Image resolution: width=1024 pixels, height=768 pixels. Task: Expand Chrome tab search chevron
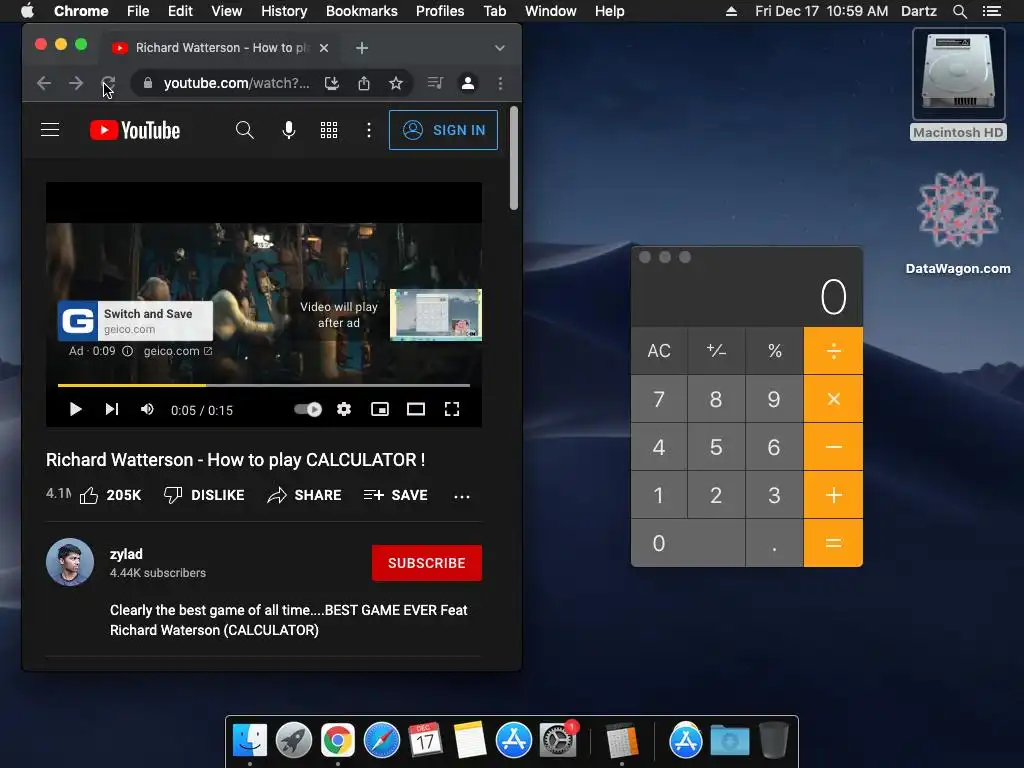[500, 48]
